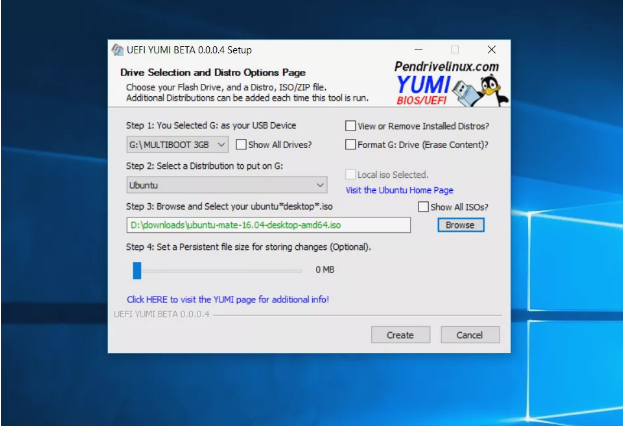Click the persistent file size slider handle
Screen dimensions: 623x426
point(137,270)
